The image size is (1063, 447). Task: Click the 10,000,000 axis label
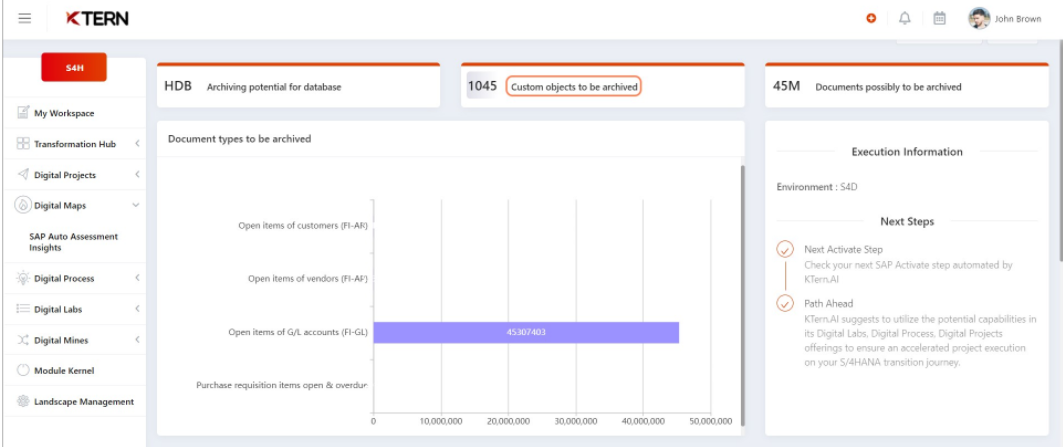pos(441,421)
